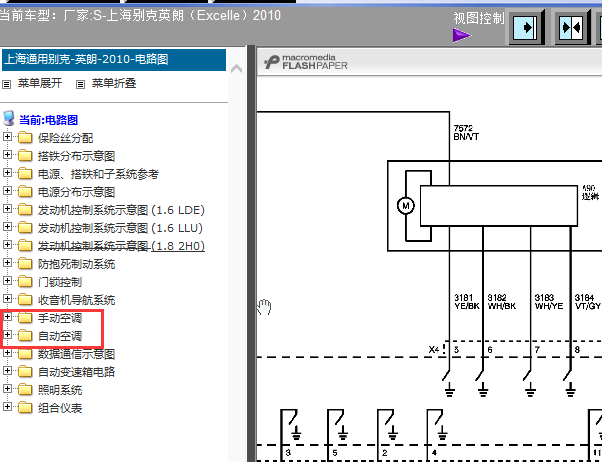
Task: Click the 菜单折叠 list icon
Action: click(x=80, y=84)
